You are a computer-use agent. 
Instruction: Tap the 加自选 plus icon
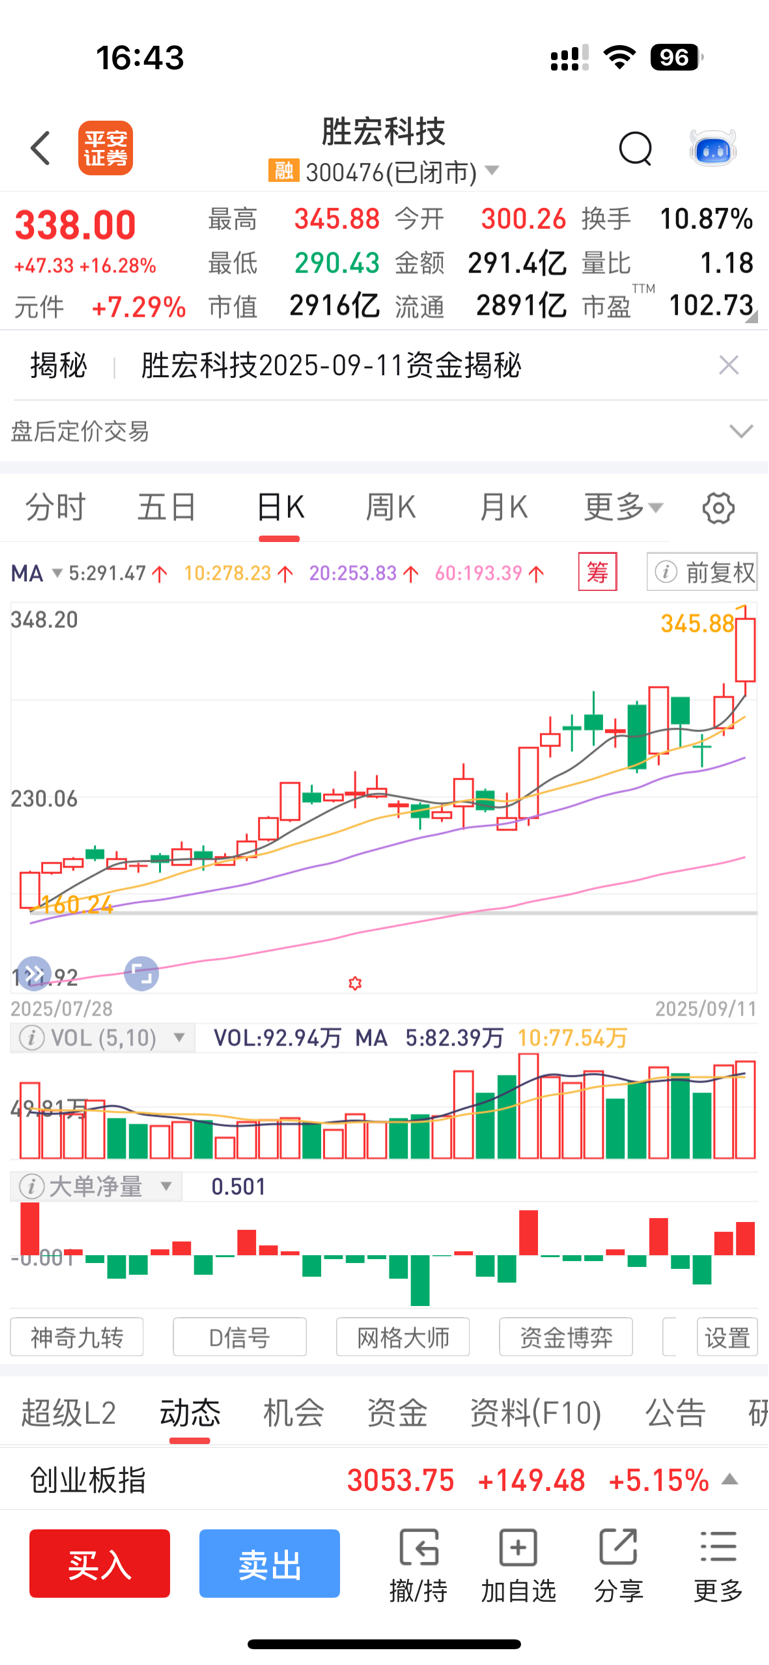[518, 1548]
